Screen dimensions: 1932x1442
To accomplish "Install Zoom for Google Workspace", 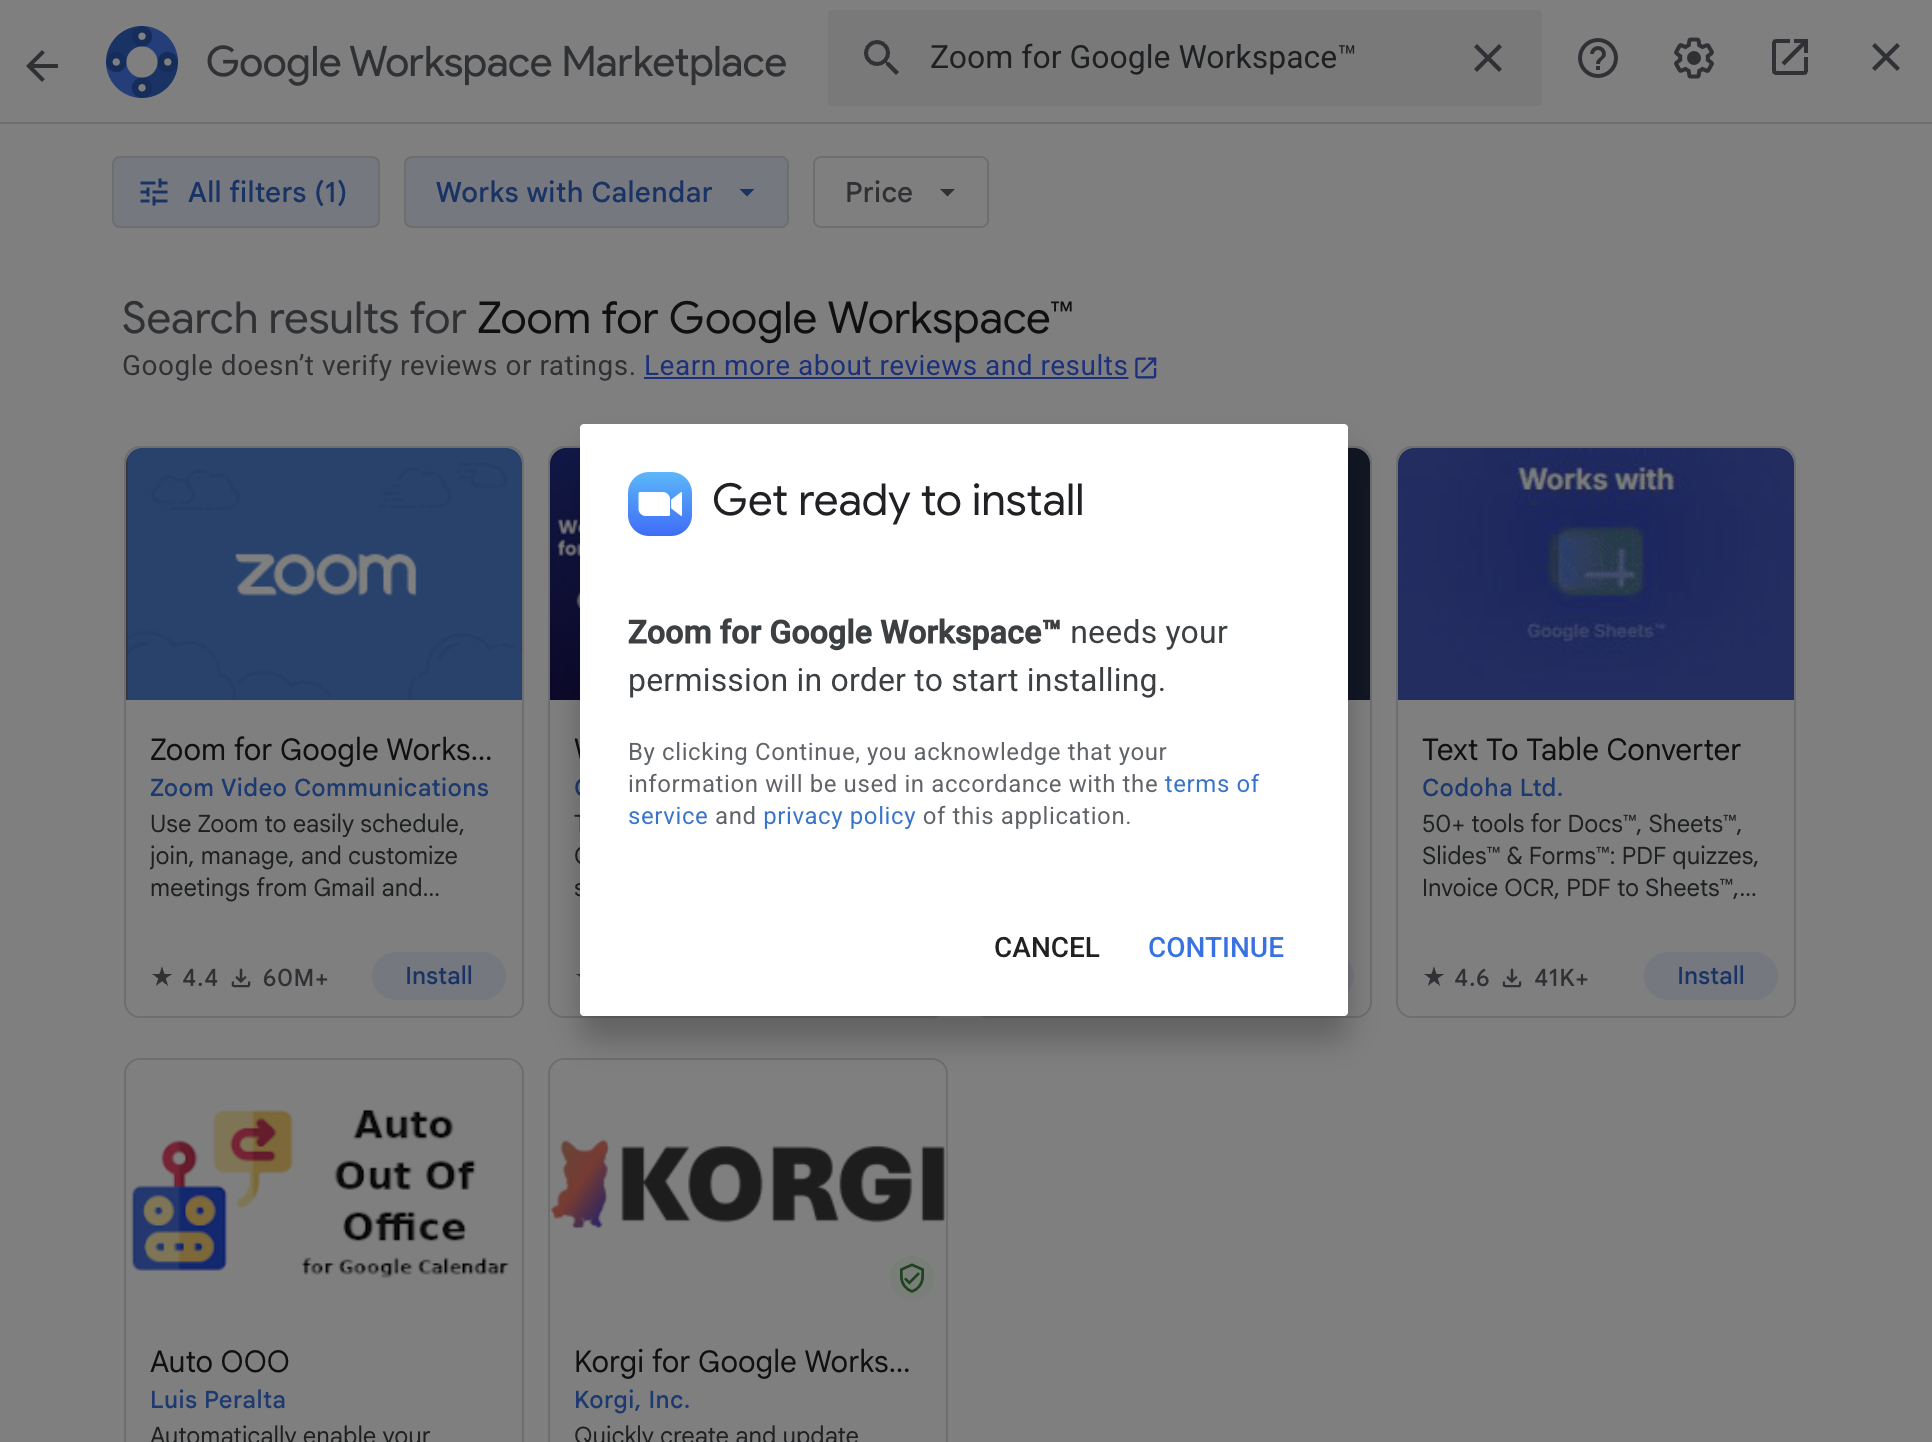I will 438,976.
